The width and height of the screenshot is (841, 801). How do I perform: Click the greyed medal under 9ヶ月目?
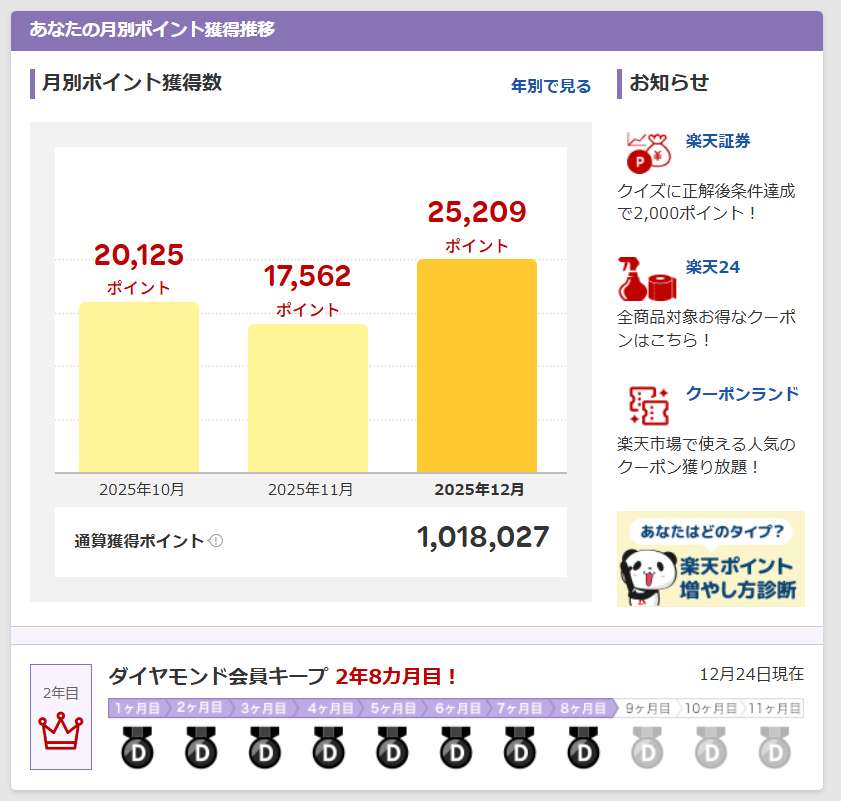point(647,747)
